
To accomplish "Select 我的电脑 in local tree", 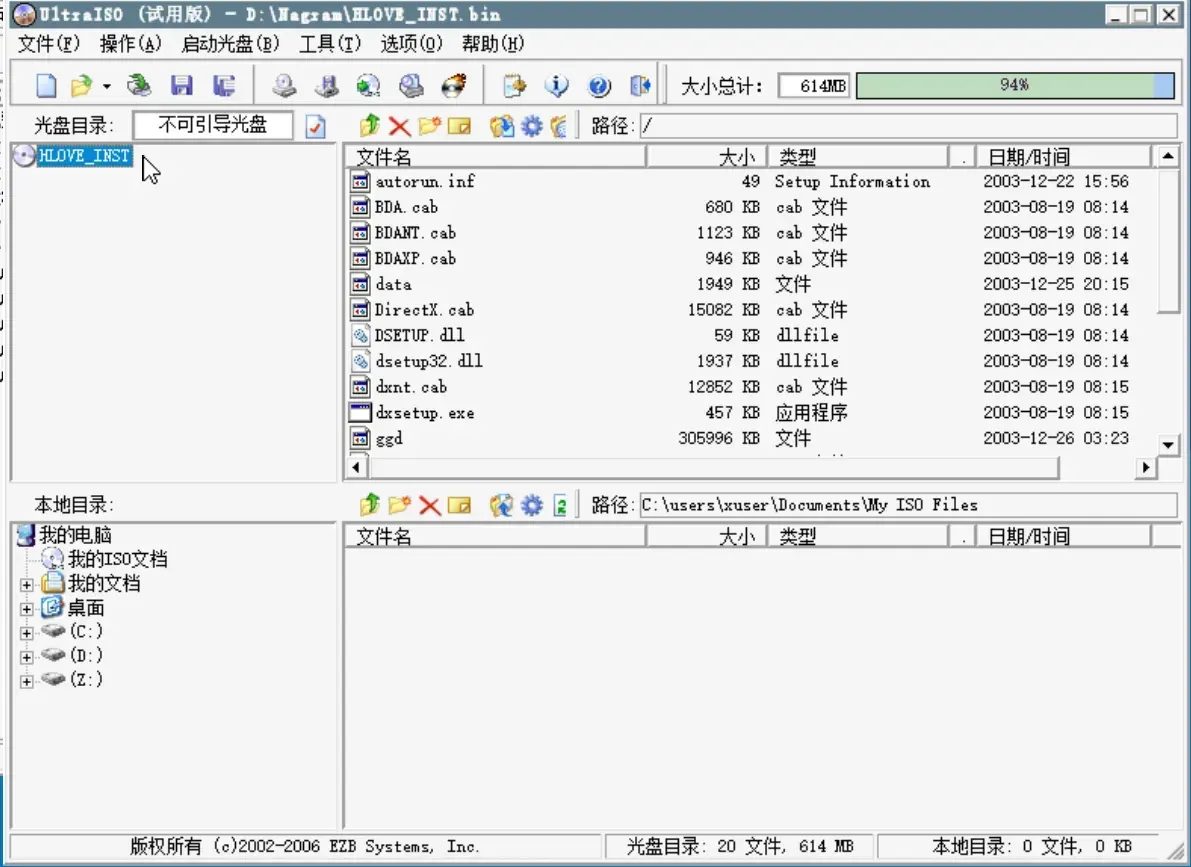I will point(75,535).
